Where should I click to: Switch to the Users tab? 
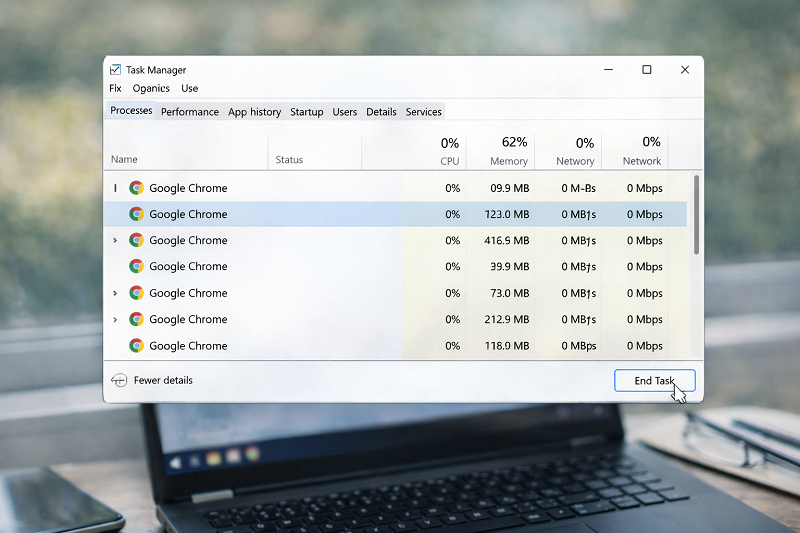[345, 112]
